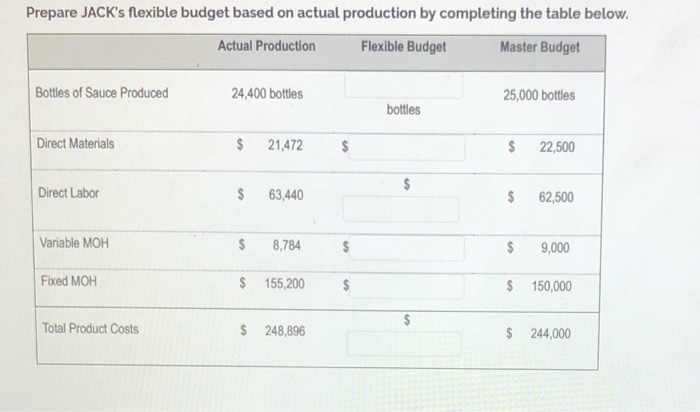Image resolution: width=700 pixels, height=412 pixels.
Task: Click the Flexible Budget bottles input field
Action: pyautogui.click(x=404, y=86)
